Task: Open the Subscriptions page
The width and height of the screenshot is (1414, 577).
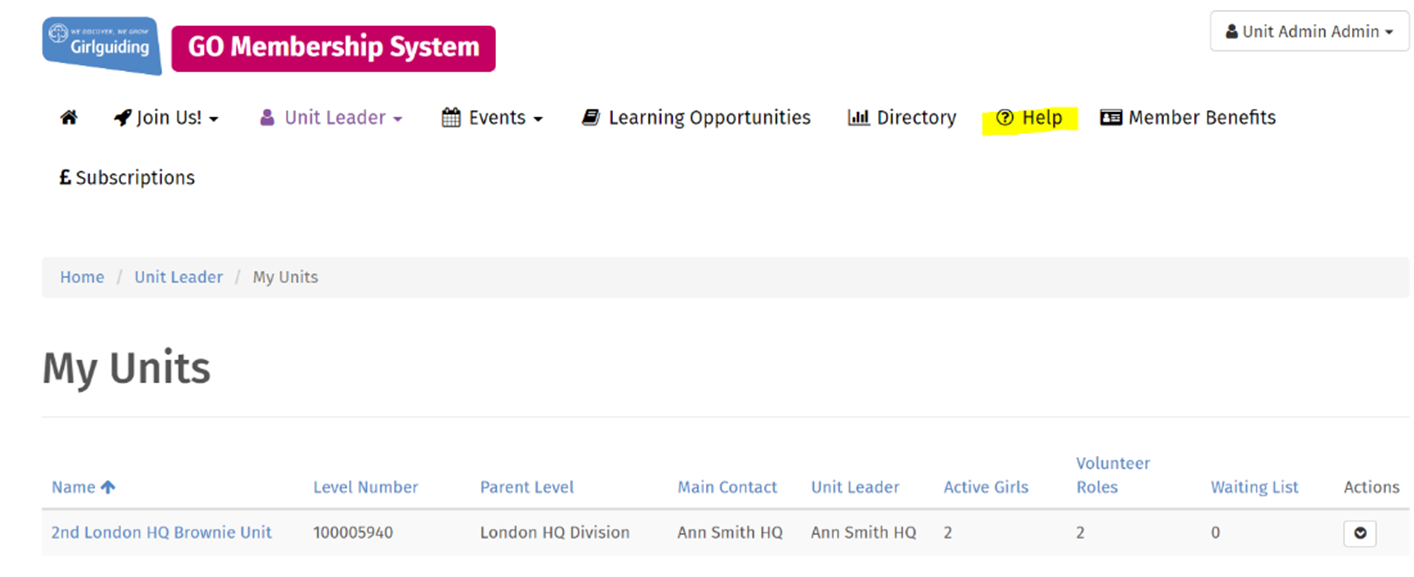Action: coord(127,178)
